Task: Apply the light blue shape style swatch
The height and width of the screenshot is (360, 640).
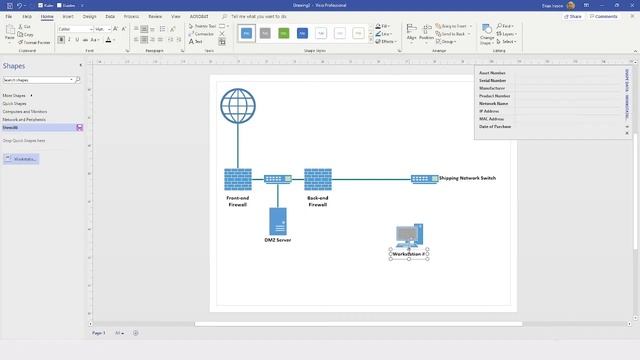Action: tap(247, 33)
